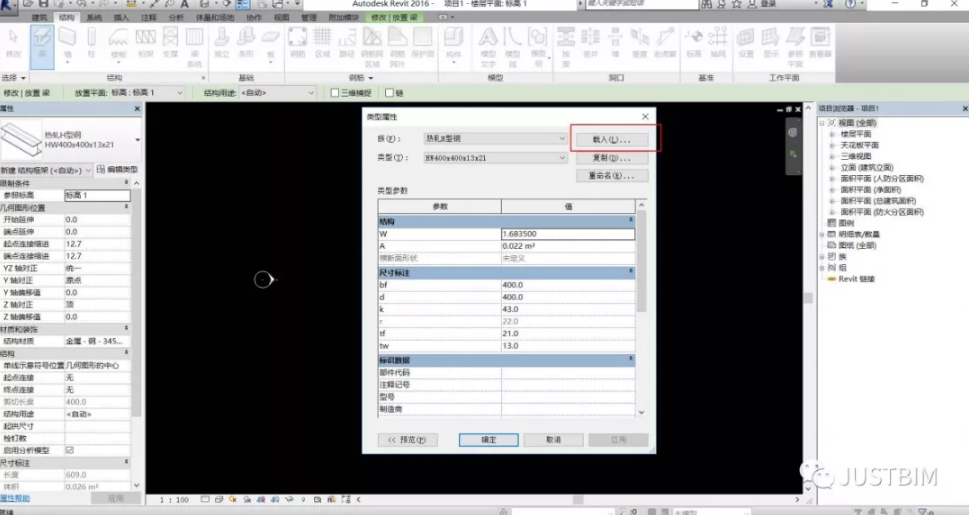Click the 重命名 (Rename) button

(612, 176)
